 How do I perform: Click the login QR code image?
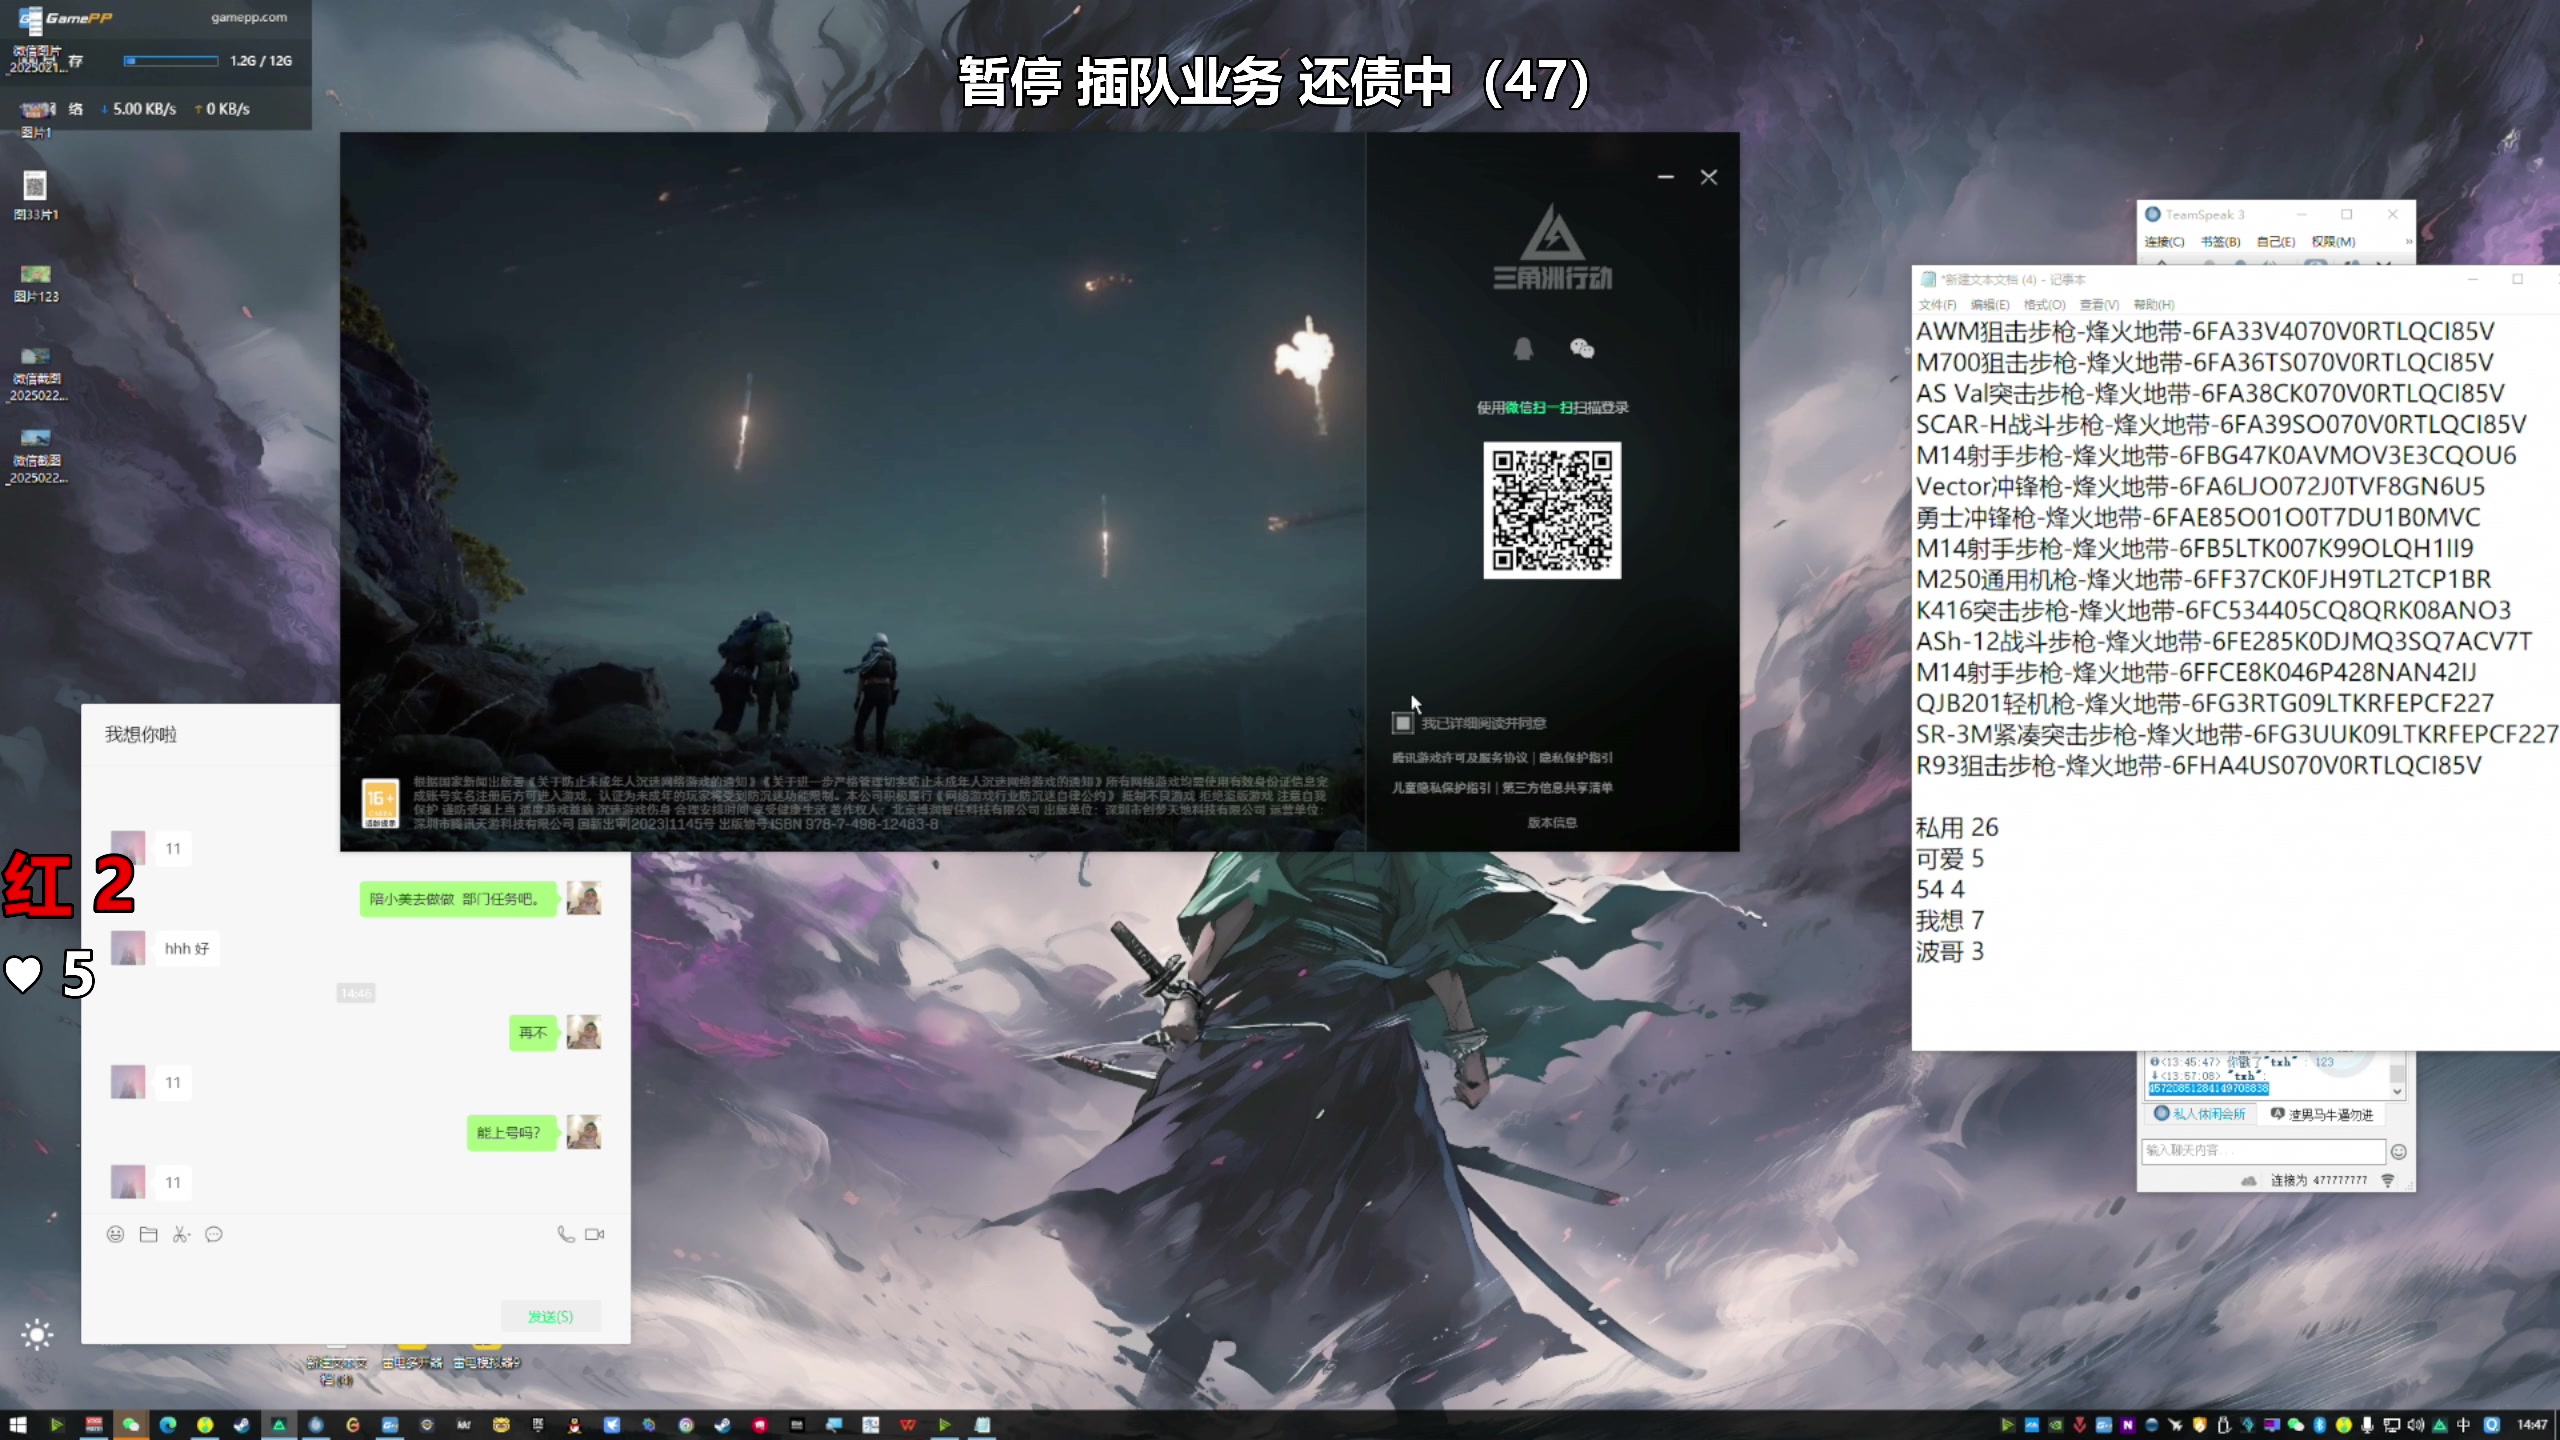point(1552,510)
